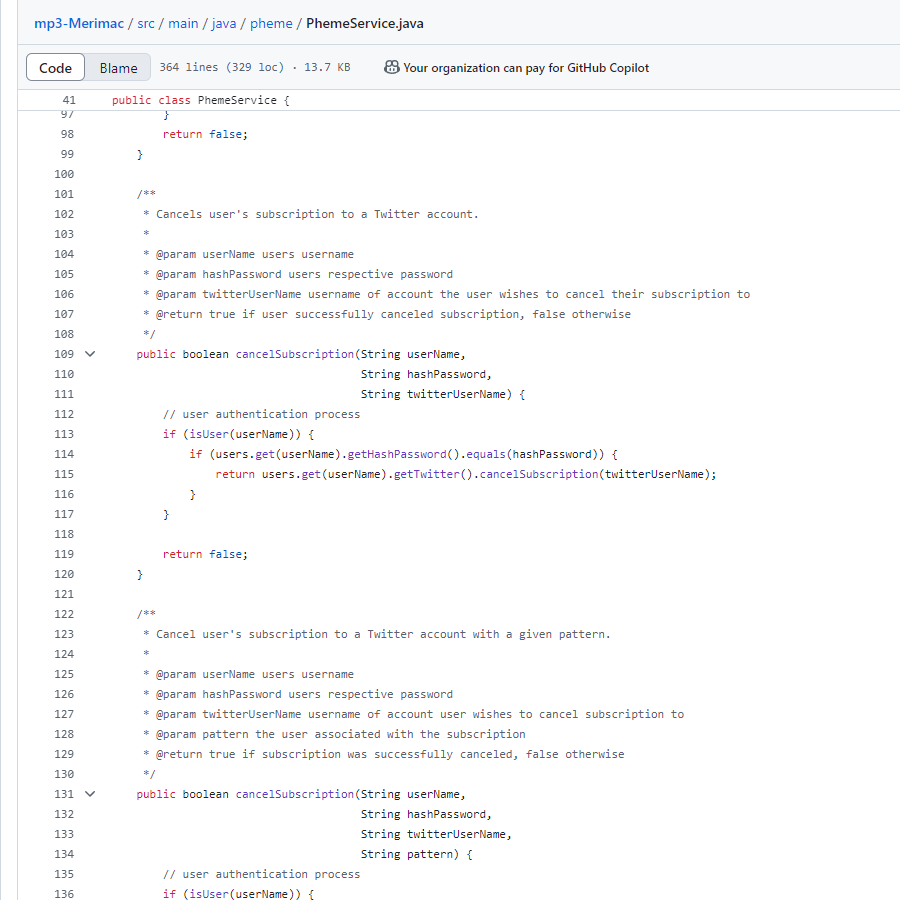Click the isUser call on line 113

[x=209, y=435]
